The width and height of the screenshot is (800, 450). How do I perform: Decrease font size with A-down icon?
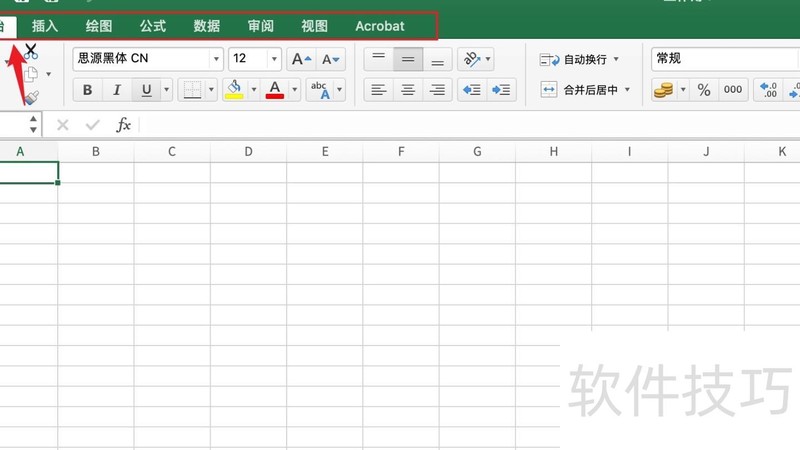331,59
